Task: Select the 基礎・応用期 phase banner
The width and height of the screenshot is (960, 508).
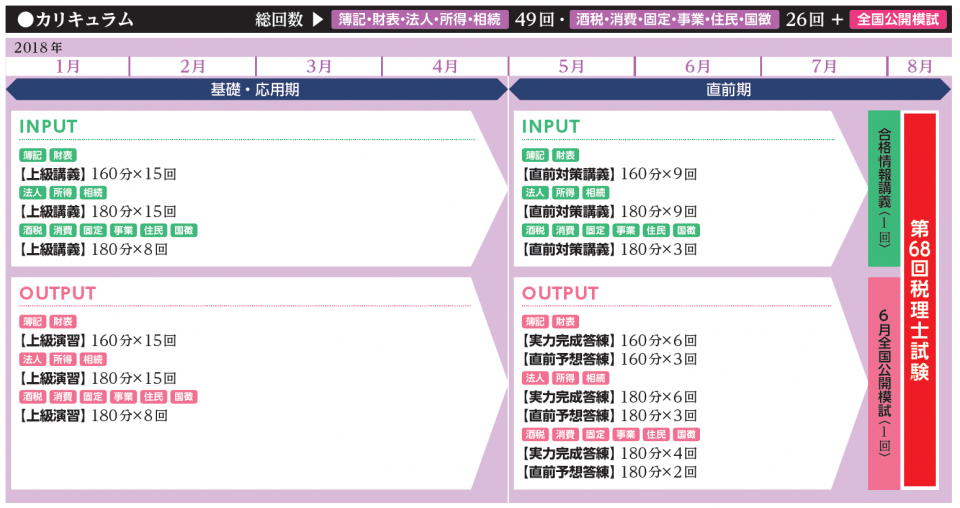Action: pyautogui.click(x=255, y=89)
